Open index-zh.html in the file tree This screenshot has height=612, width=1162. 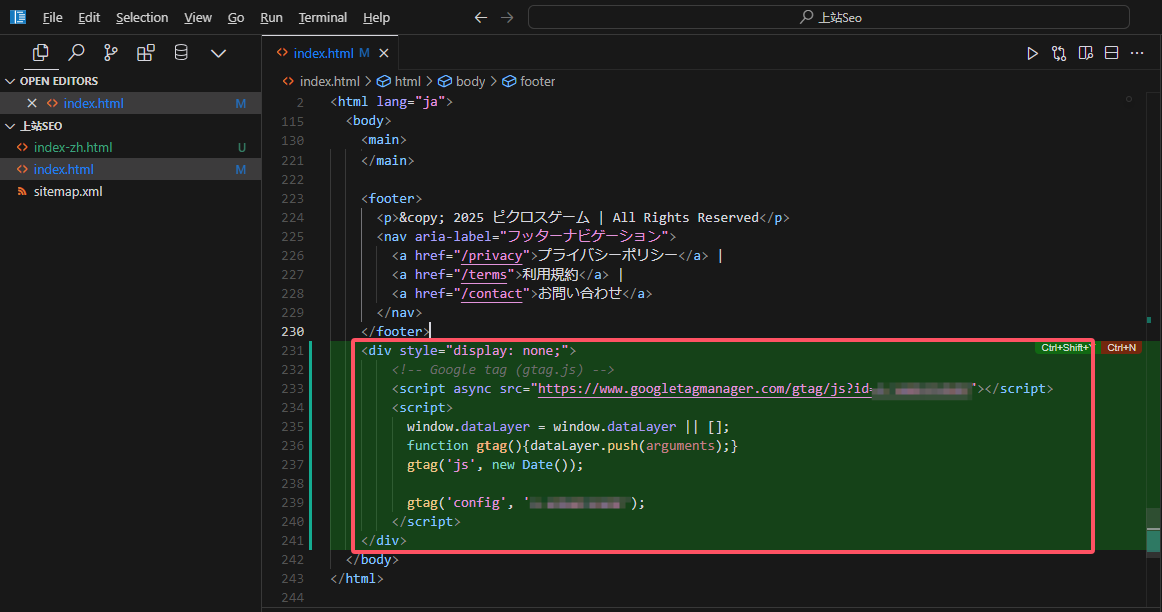pyautogui.click(x=130, y=147)
